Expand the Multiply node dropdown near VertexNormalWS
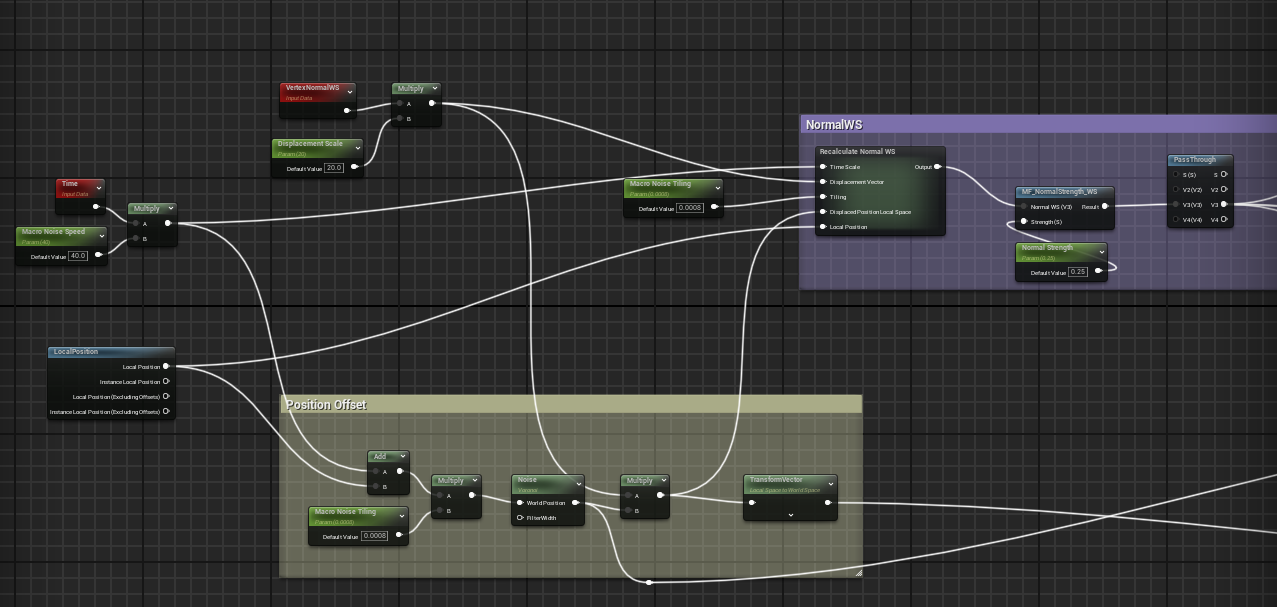 click(x=434, y=88)
